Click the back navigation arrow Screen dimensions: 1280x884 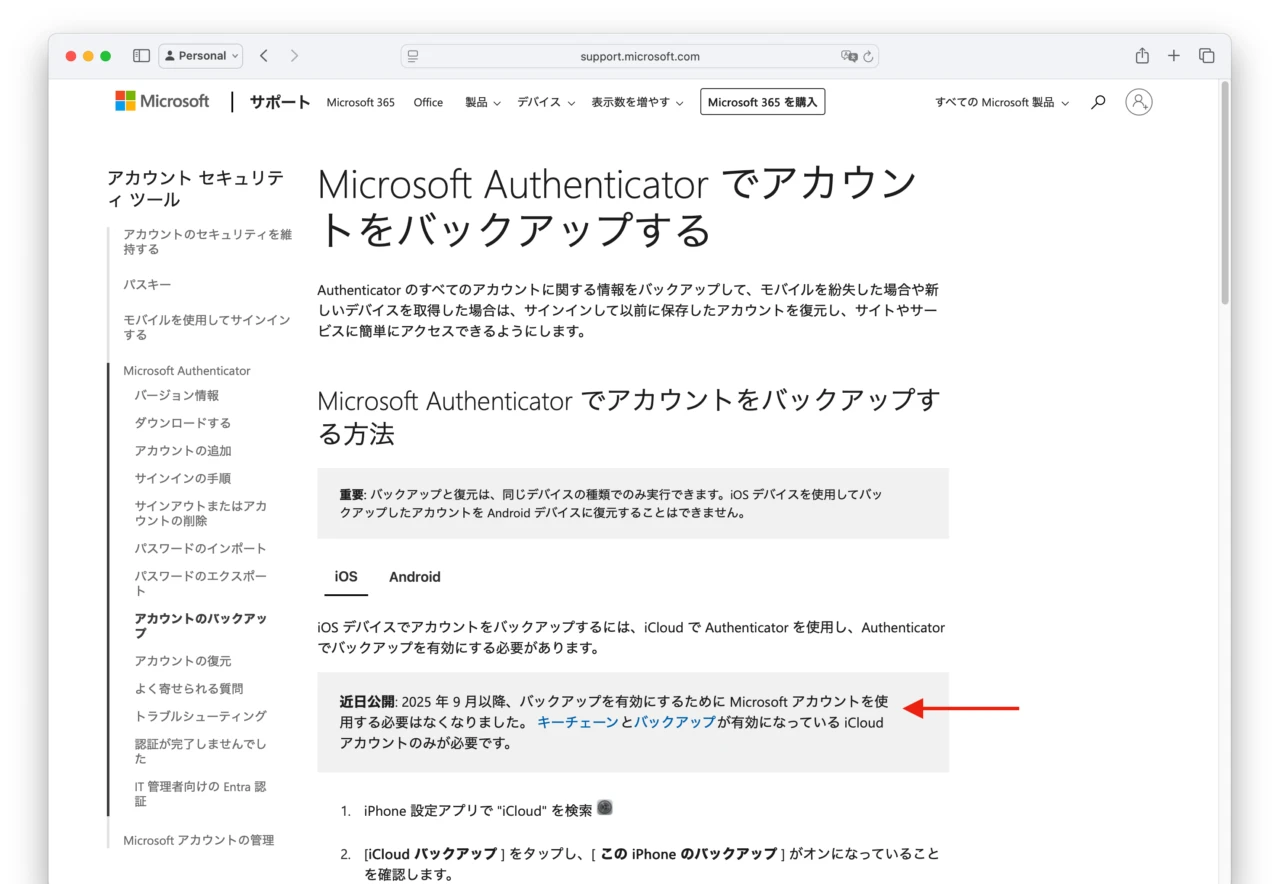pos(263,55)
